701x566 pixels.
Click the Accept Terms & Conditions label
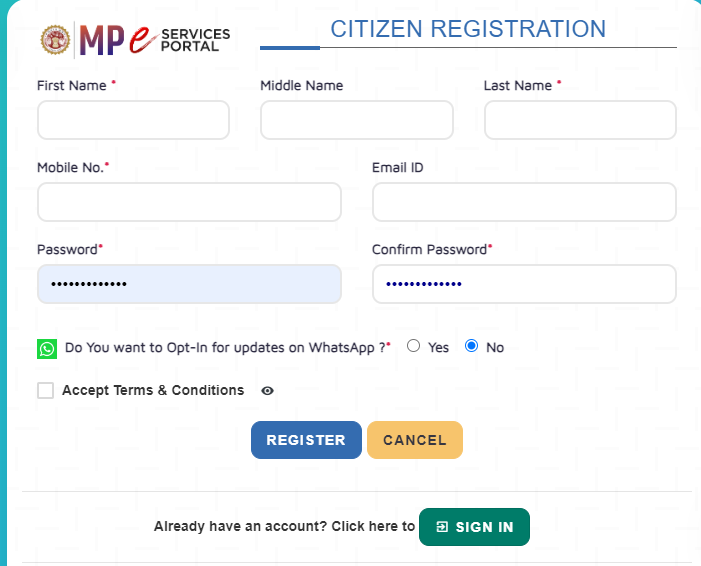(153, 390)
